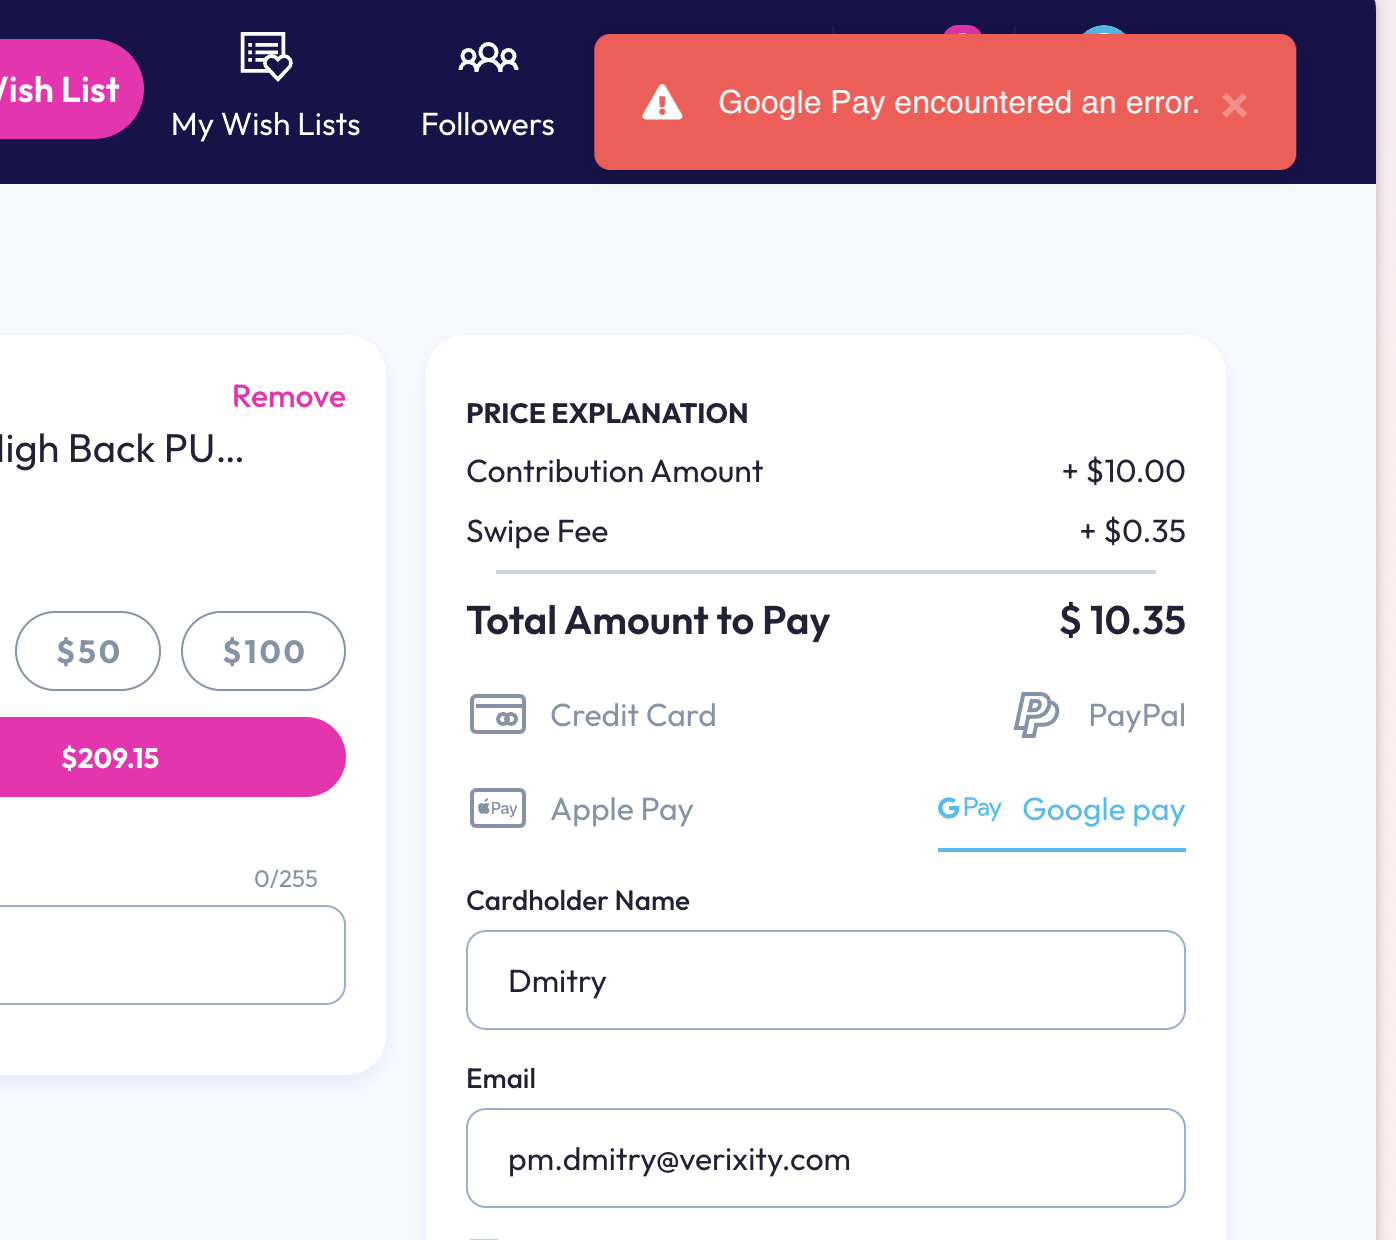Click the GPay logo icon
1396x1240 pixels.
(x=969, y=808)
